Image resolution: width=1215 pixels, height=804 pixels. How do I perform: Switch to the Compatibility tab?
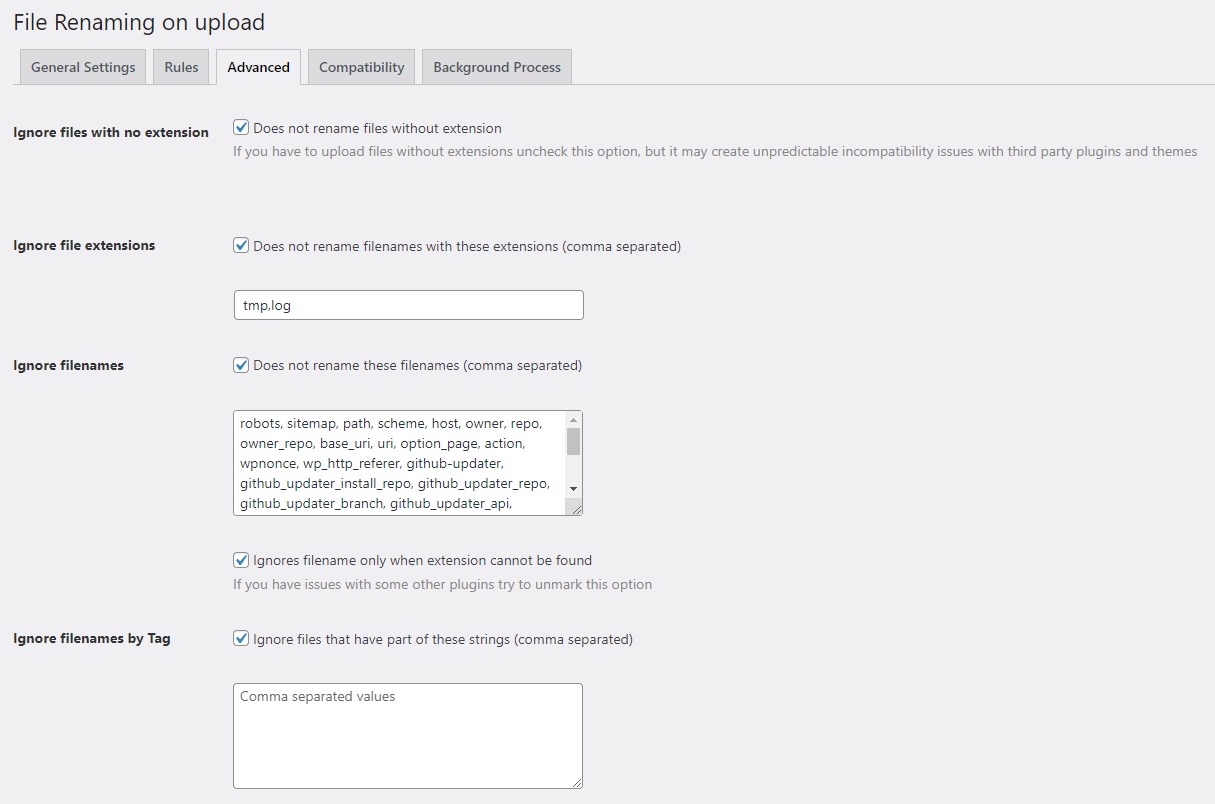361,66
